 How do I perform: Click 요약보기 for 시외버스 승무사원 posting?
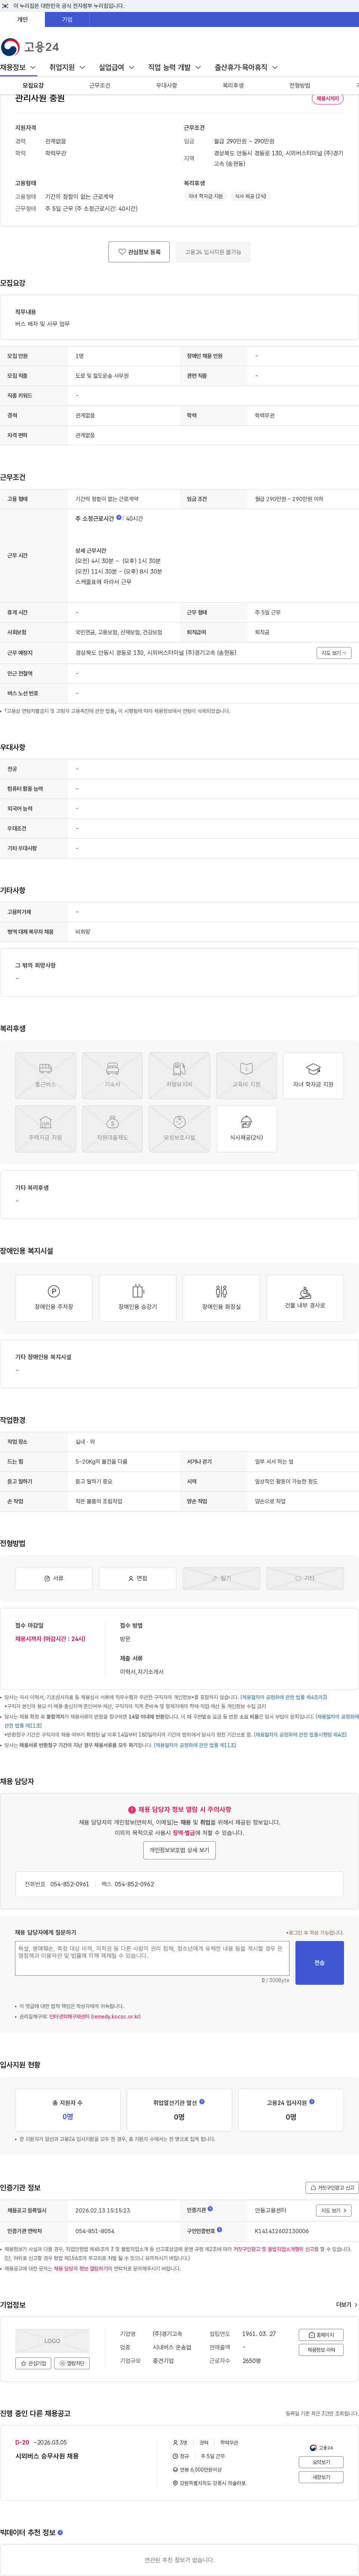click(321, 2462)
